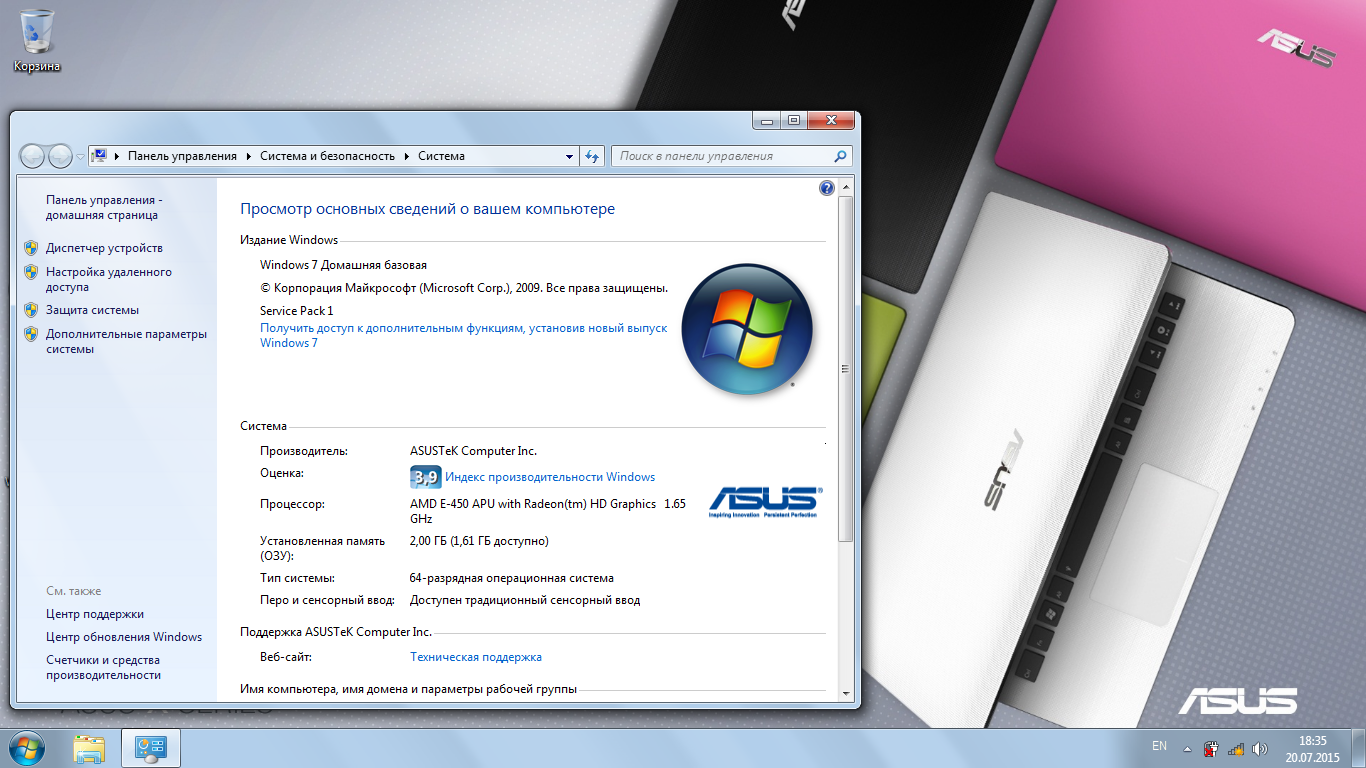Click the 64-разрядная операционная система text

point(512,578)
